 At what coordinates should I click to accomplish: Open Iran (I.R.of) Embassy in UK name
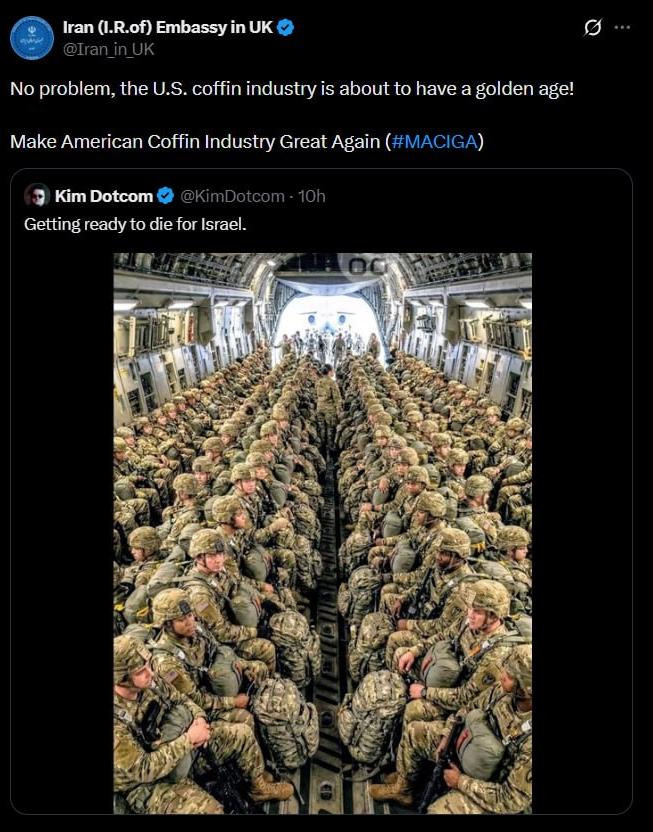click(168, 28)
